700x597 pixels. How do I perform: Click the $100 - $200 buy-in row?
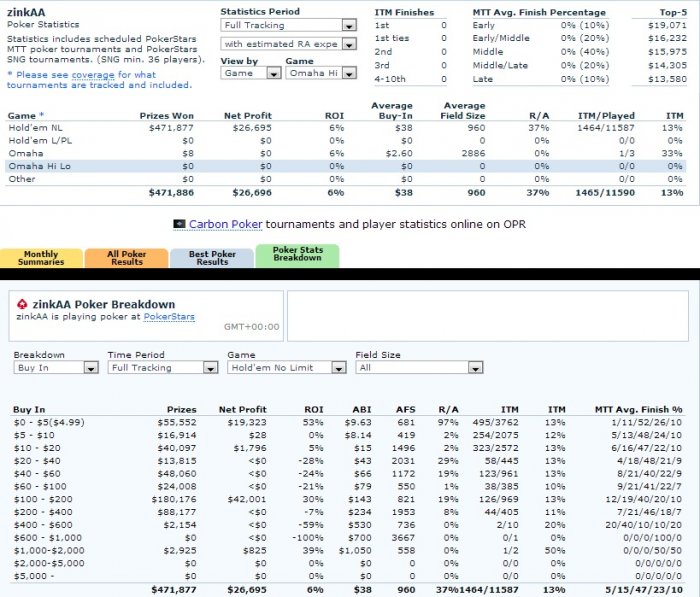[347, 499]
